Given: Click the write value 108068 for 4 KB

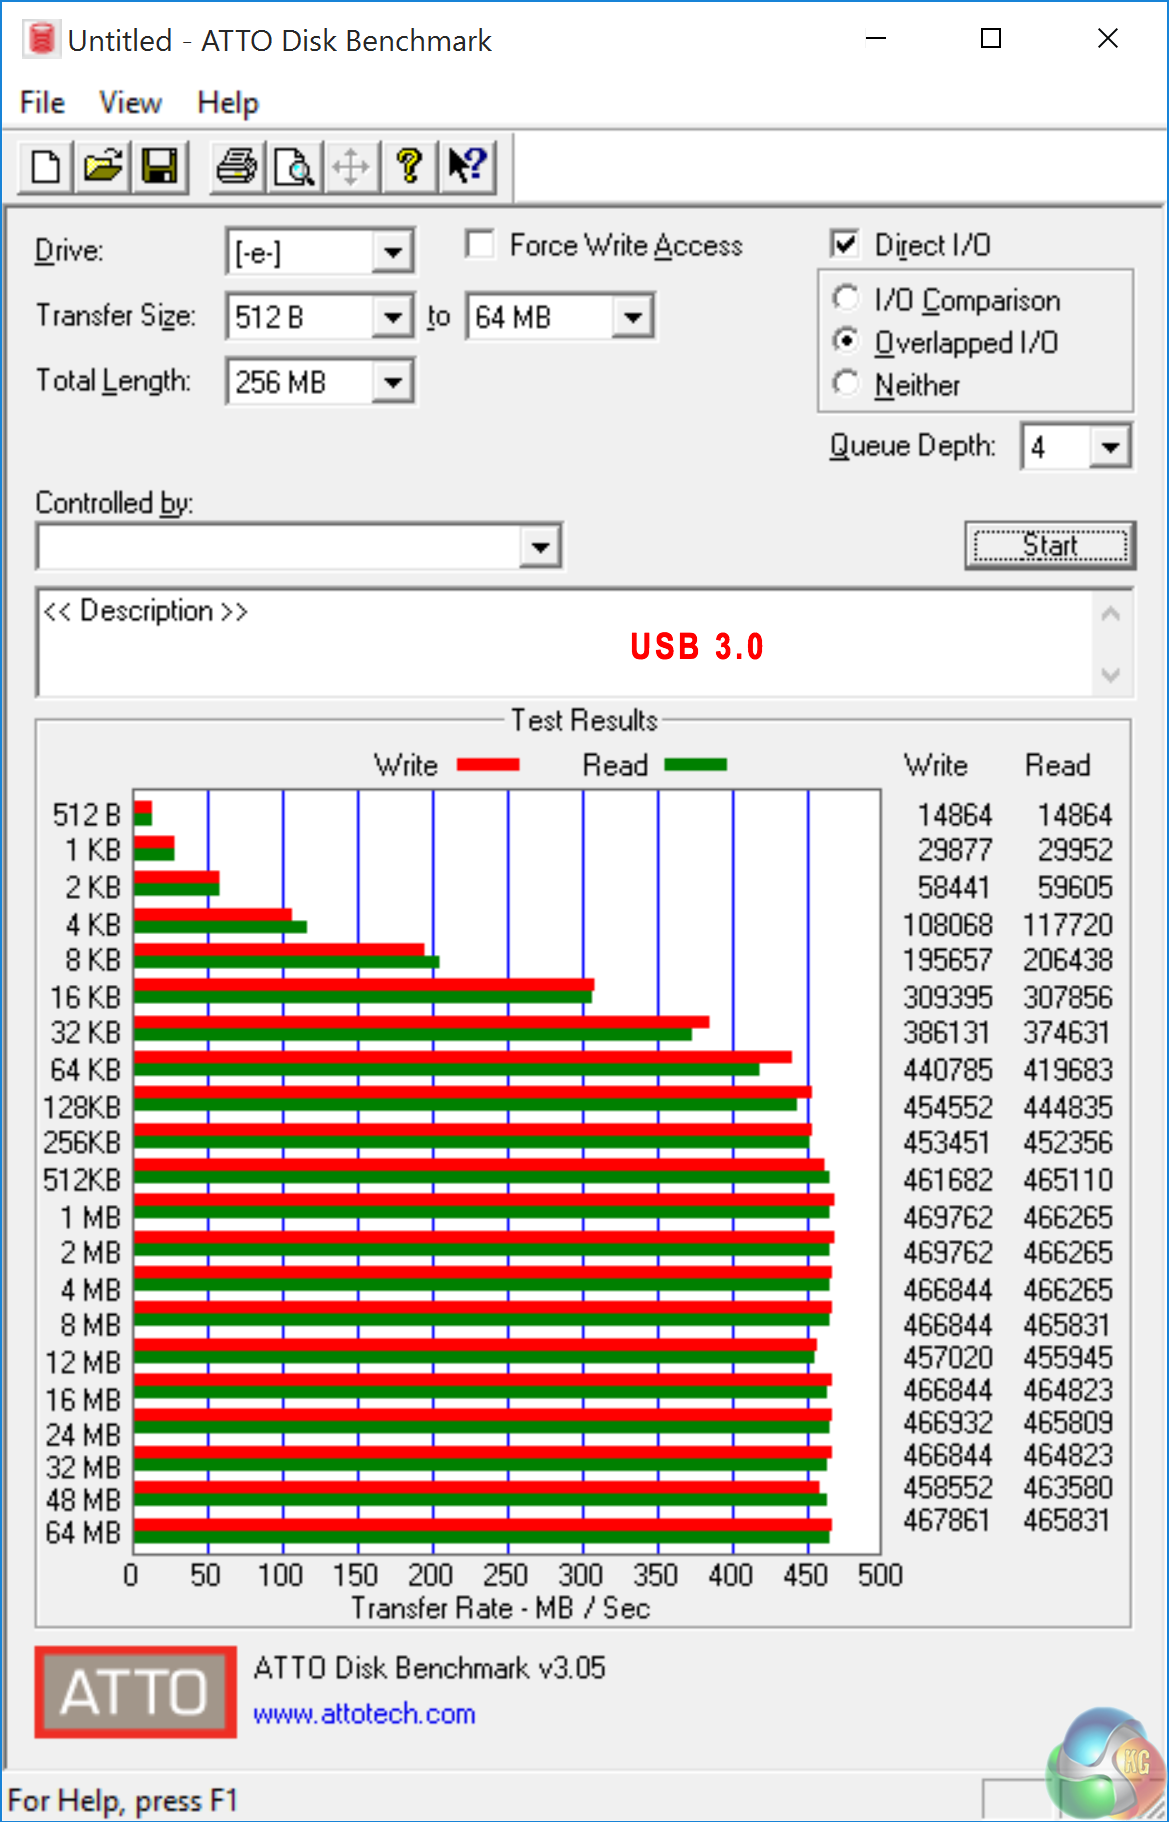Looking at the screenshot, I should 948,925.
